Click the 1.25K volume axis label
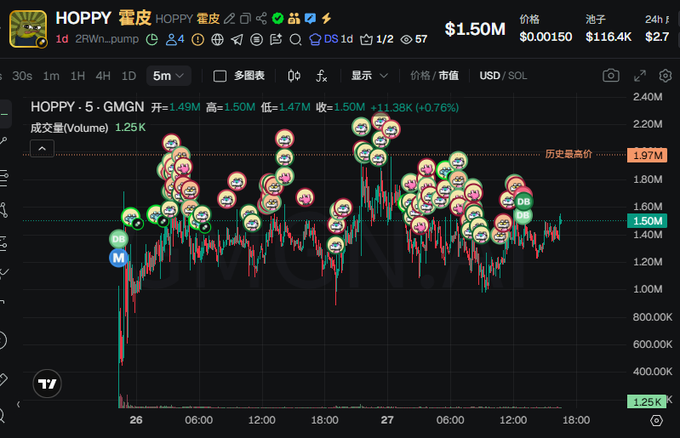The height and width of the screenshot is (438, 680). tap(647, 402)
